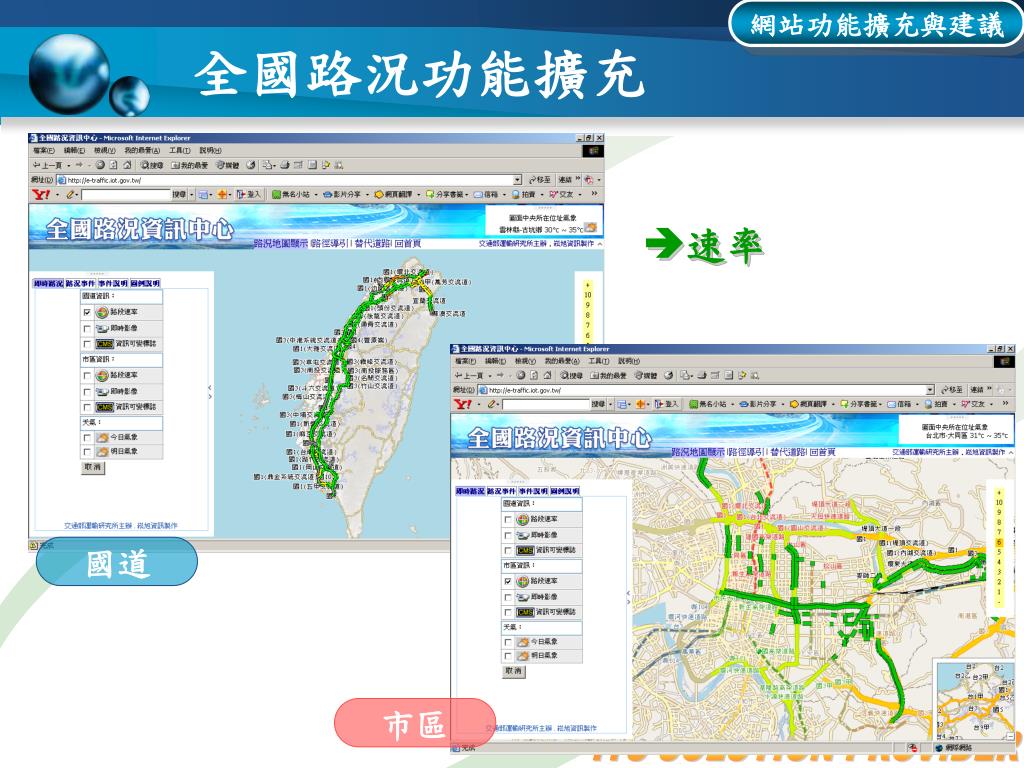This screenshot has height=768, width=1024.
Task: Open 拍賣 auction in the Taipei map window's Yahoo toolbar
Action: [x=936, y=404]
